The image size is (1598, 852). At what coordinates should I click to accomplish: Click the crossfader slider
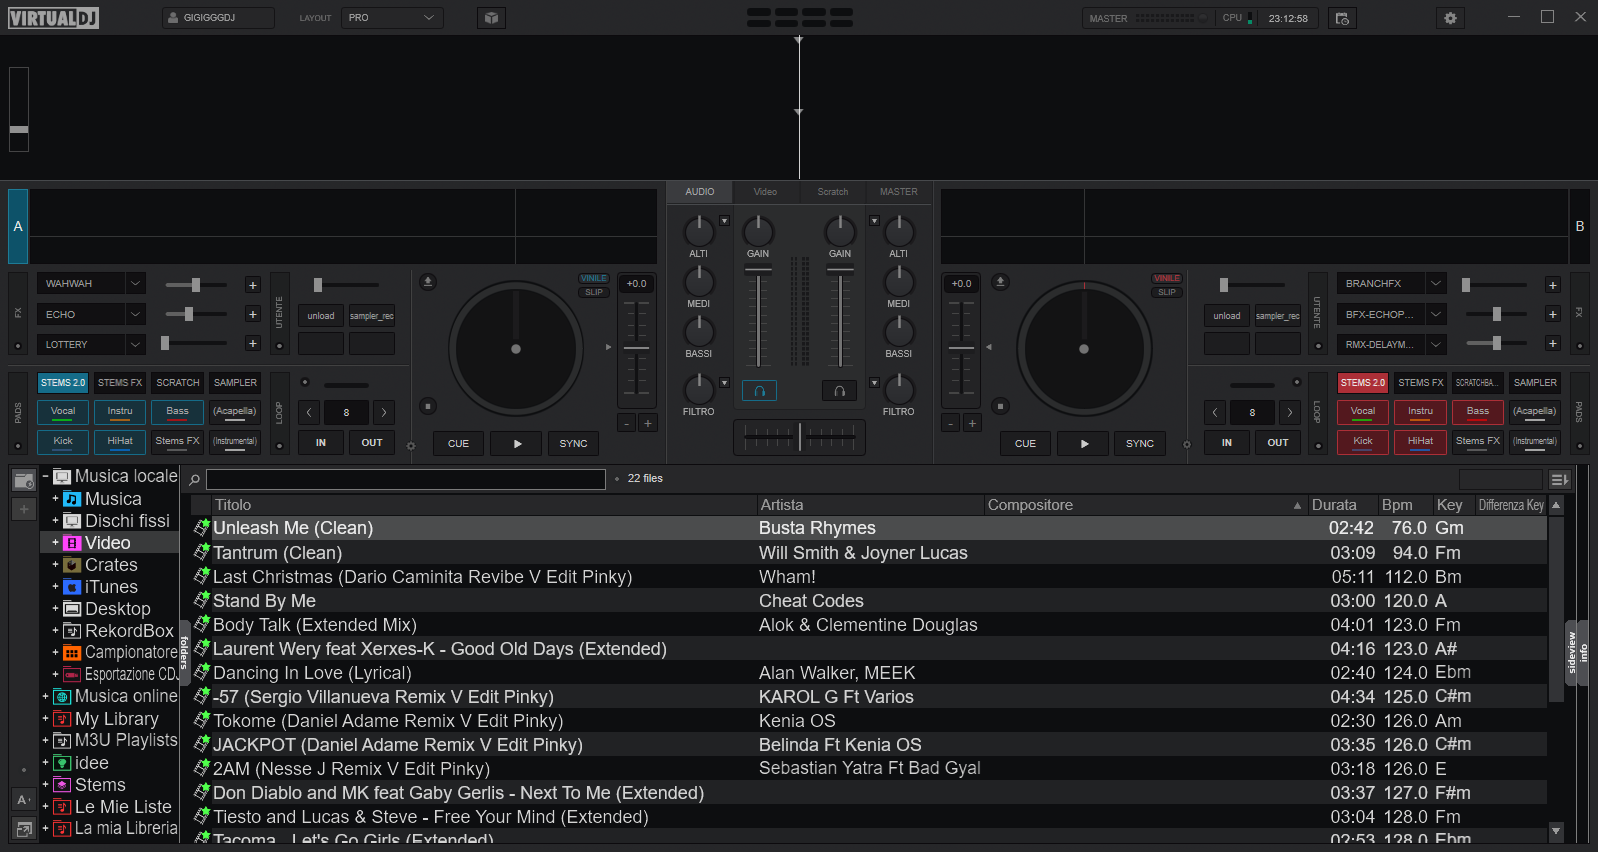pyautogui.click(x=800, y=437)
